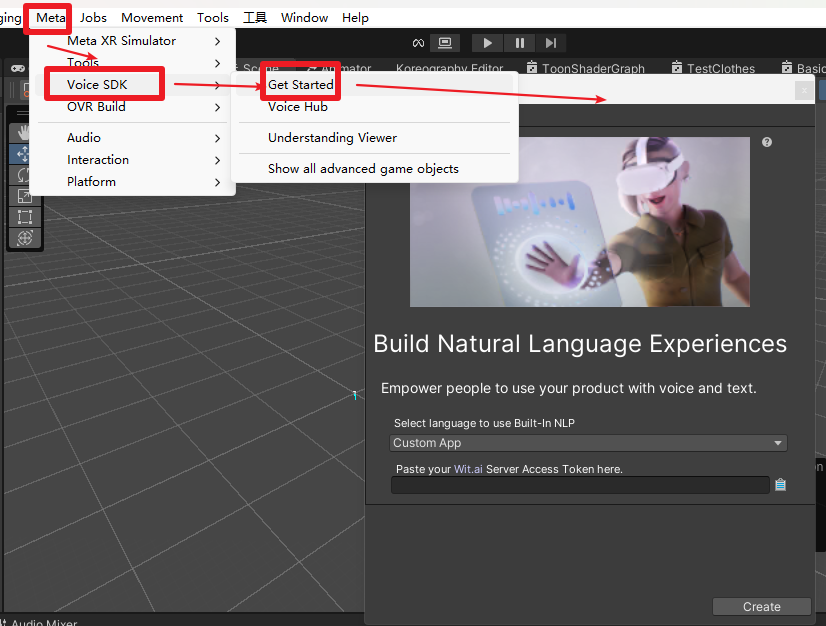Click the VR headset banner image
This screenshot has width=826, height=626.
[579, 222]
